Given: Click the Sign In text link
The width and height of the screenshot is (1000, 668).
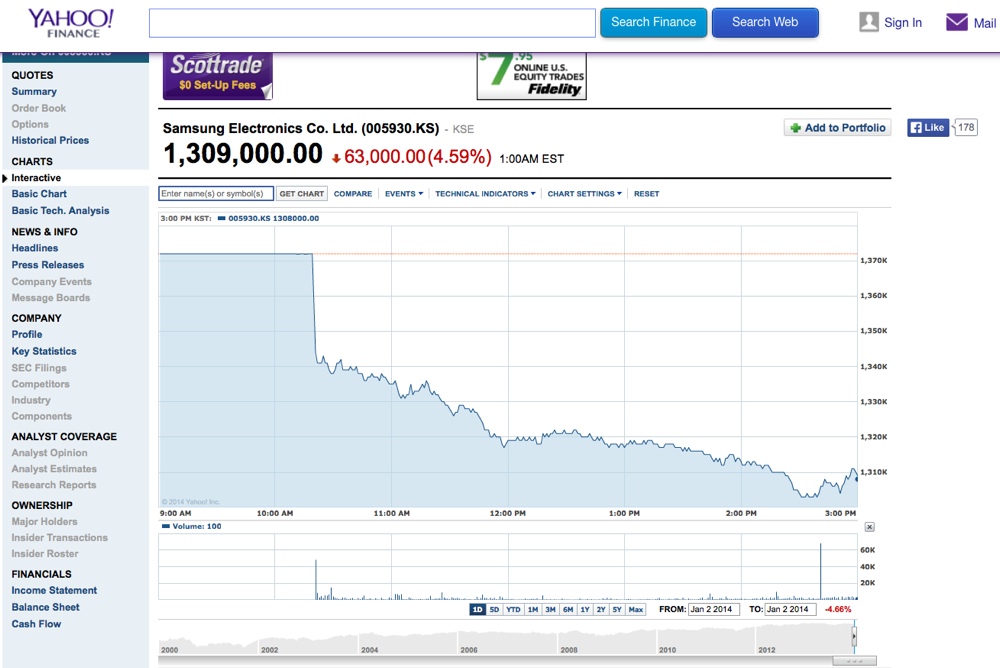Looking at the screenshot, I should click(902, 23).
